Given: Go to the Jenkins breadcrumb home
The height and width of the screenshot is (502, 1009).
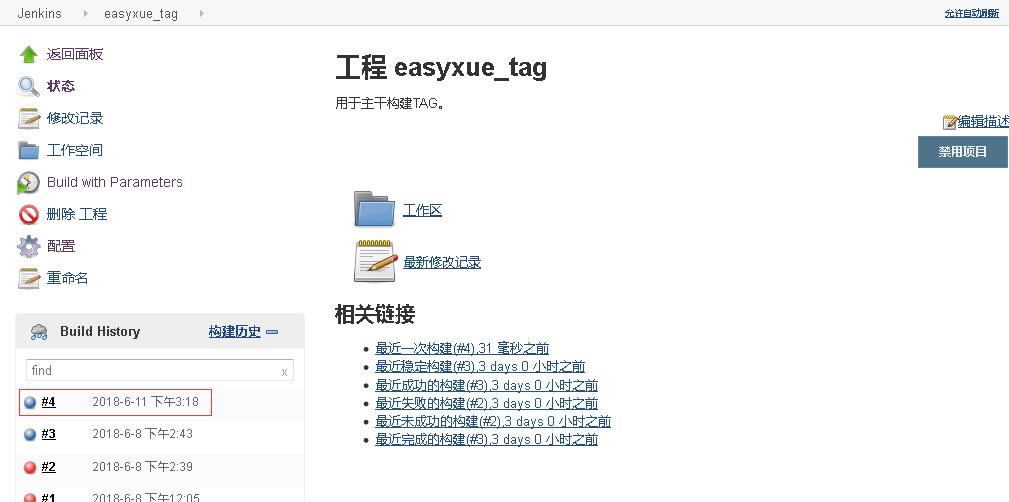Looking at the screenshot, I should click(39, 13).
